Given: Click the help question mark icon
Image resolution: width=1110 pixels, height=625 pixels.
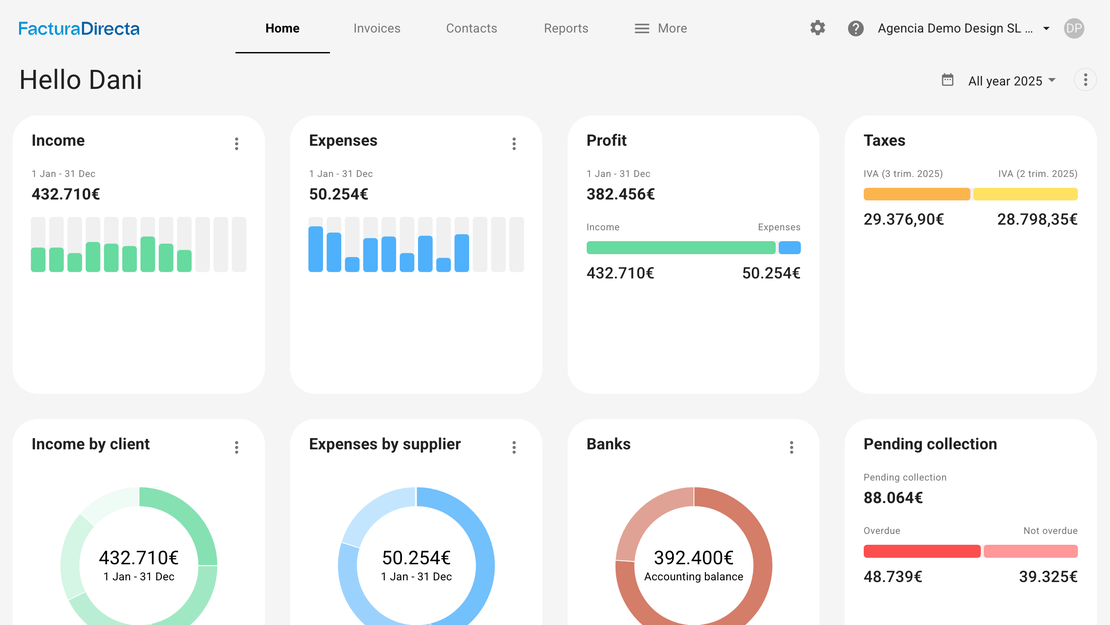Looking at the screenshot, I should click(856, 28).
